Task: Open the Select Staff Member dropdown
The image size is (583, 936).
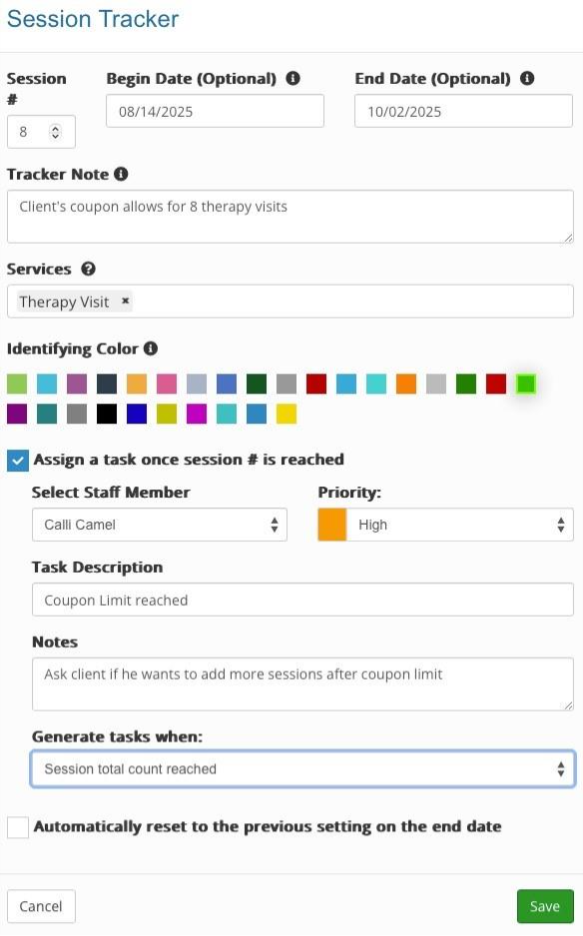Action: [160, 524]
